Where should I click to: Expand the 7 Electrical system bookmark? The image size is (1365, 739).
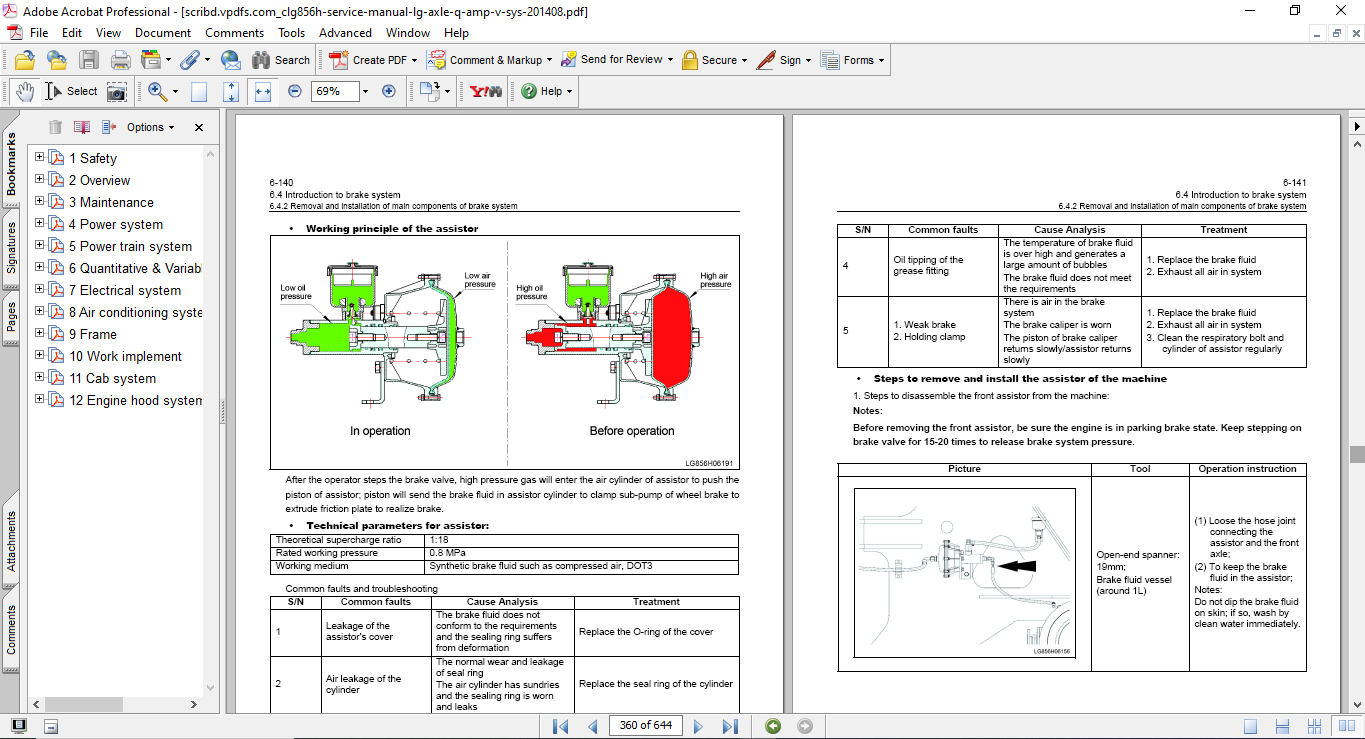(x=40, y=290)
